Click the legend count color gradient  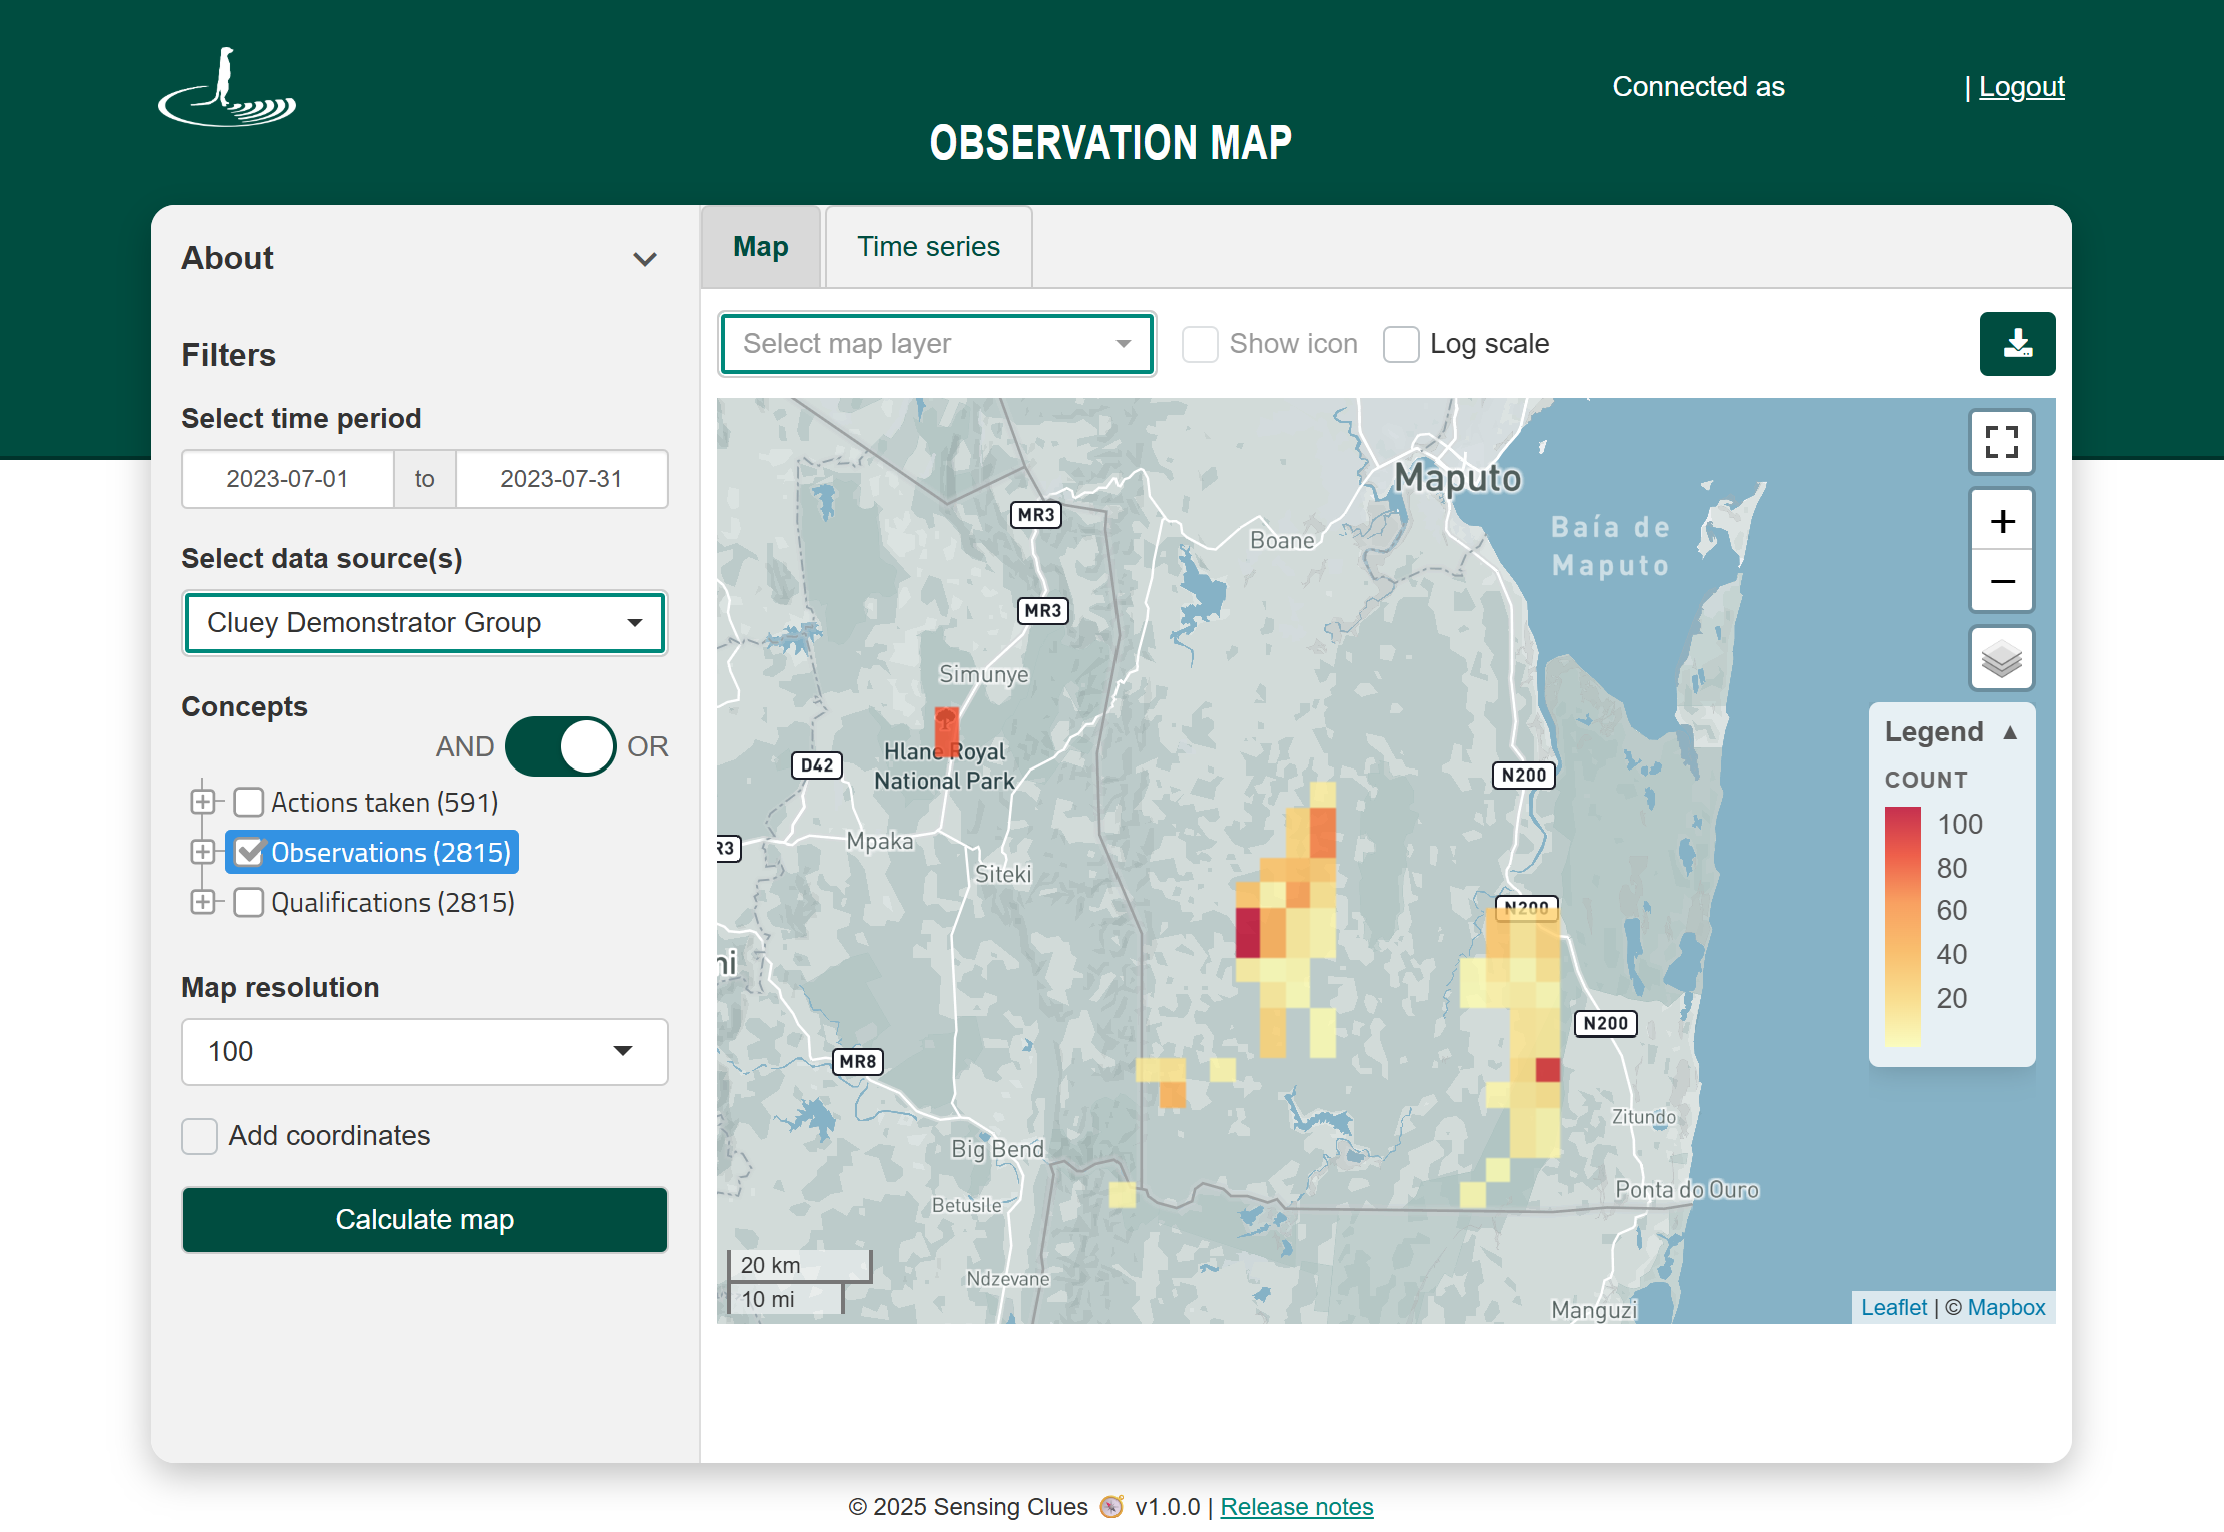[1902, 927]
